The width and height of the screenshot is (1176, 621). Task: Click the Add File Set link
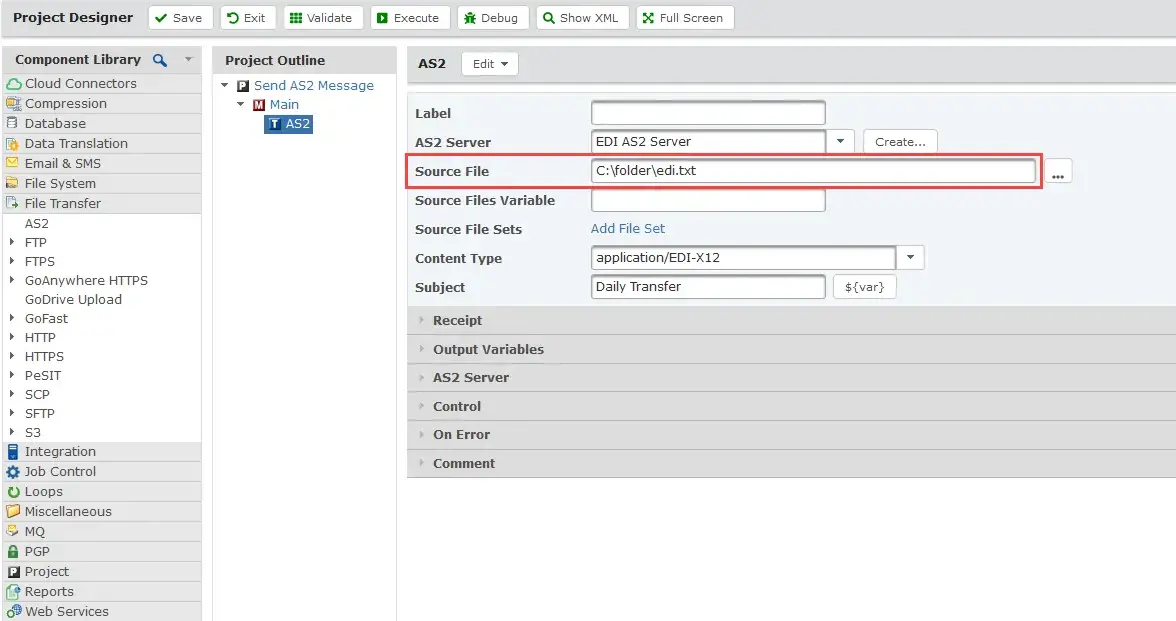(x=628, y=229)
